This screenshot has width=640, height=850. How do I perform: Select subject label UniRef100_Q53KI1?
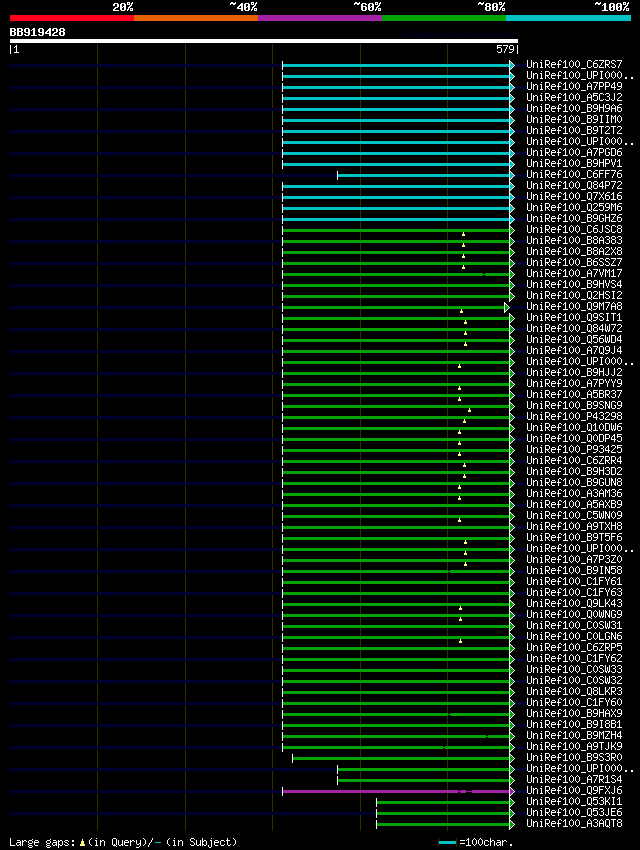574,801
